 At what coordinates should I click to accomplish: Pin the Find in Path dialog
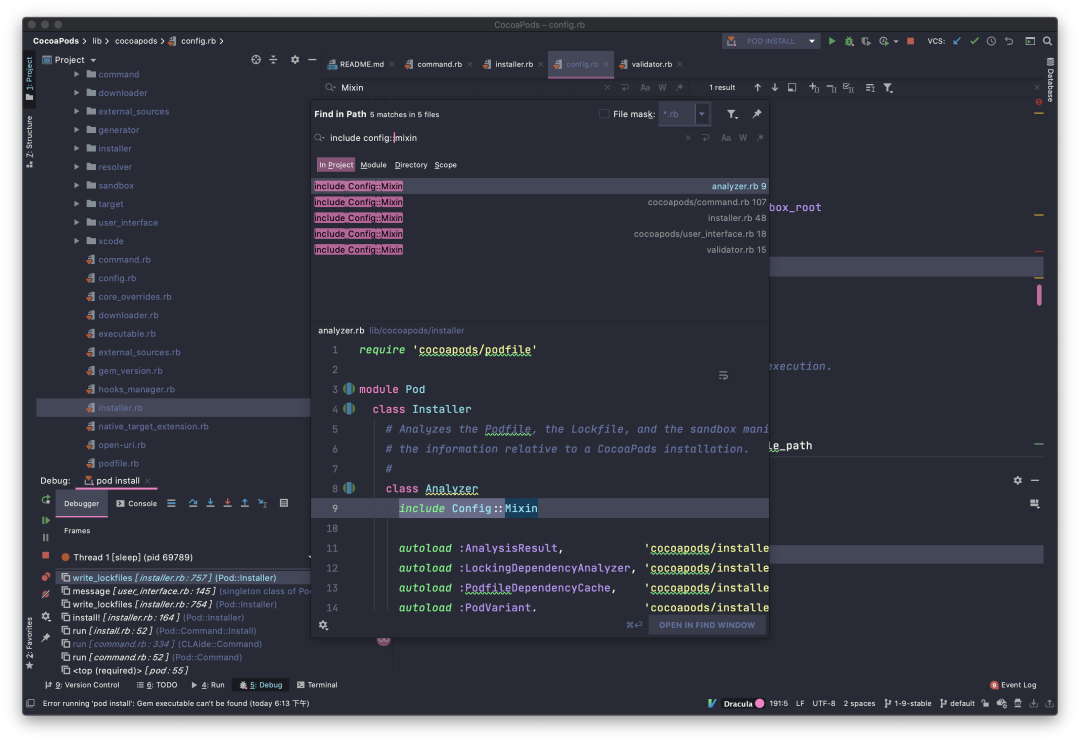coord(757,114)
